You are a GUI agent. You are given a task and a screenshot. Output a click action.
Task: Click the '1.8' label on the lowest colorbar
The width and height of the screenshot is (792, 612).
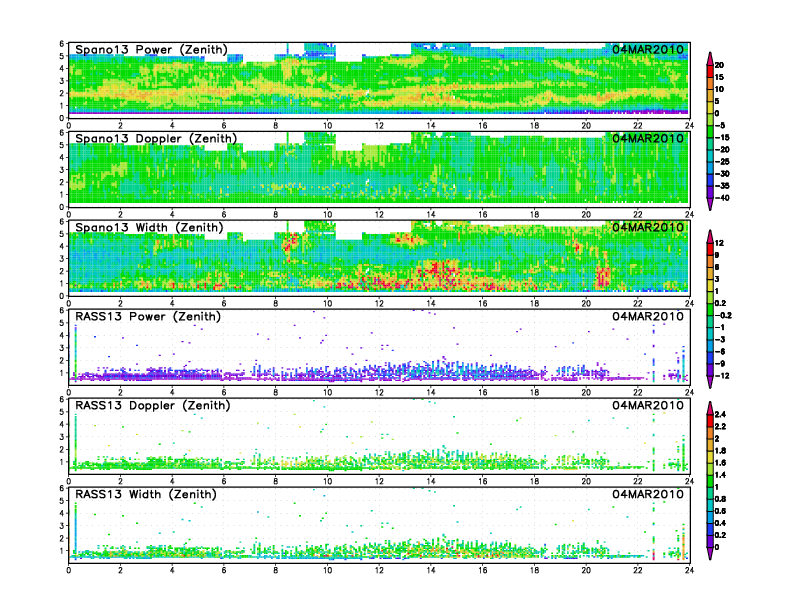pyautogui.click(x=720, y=451)
